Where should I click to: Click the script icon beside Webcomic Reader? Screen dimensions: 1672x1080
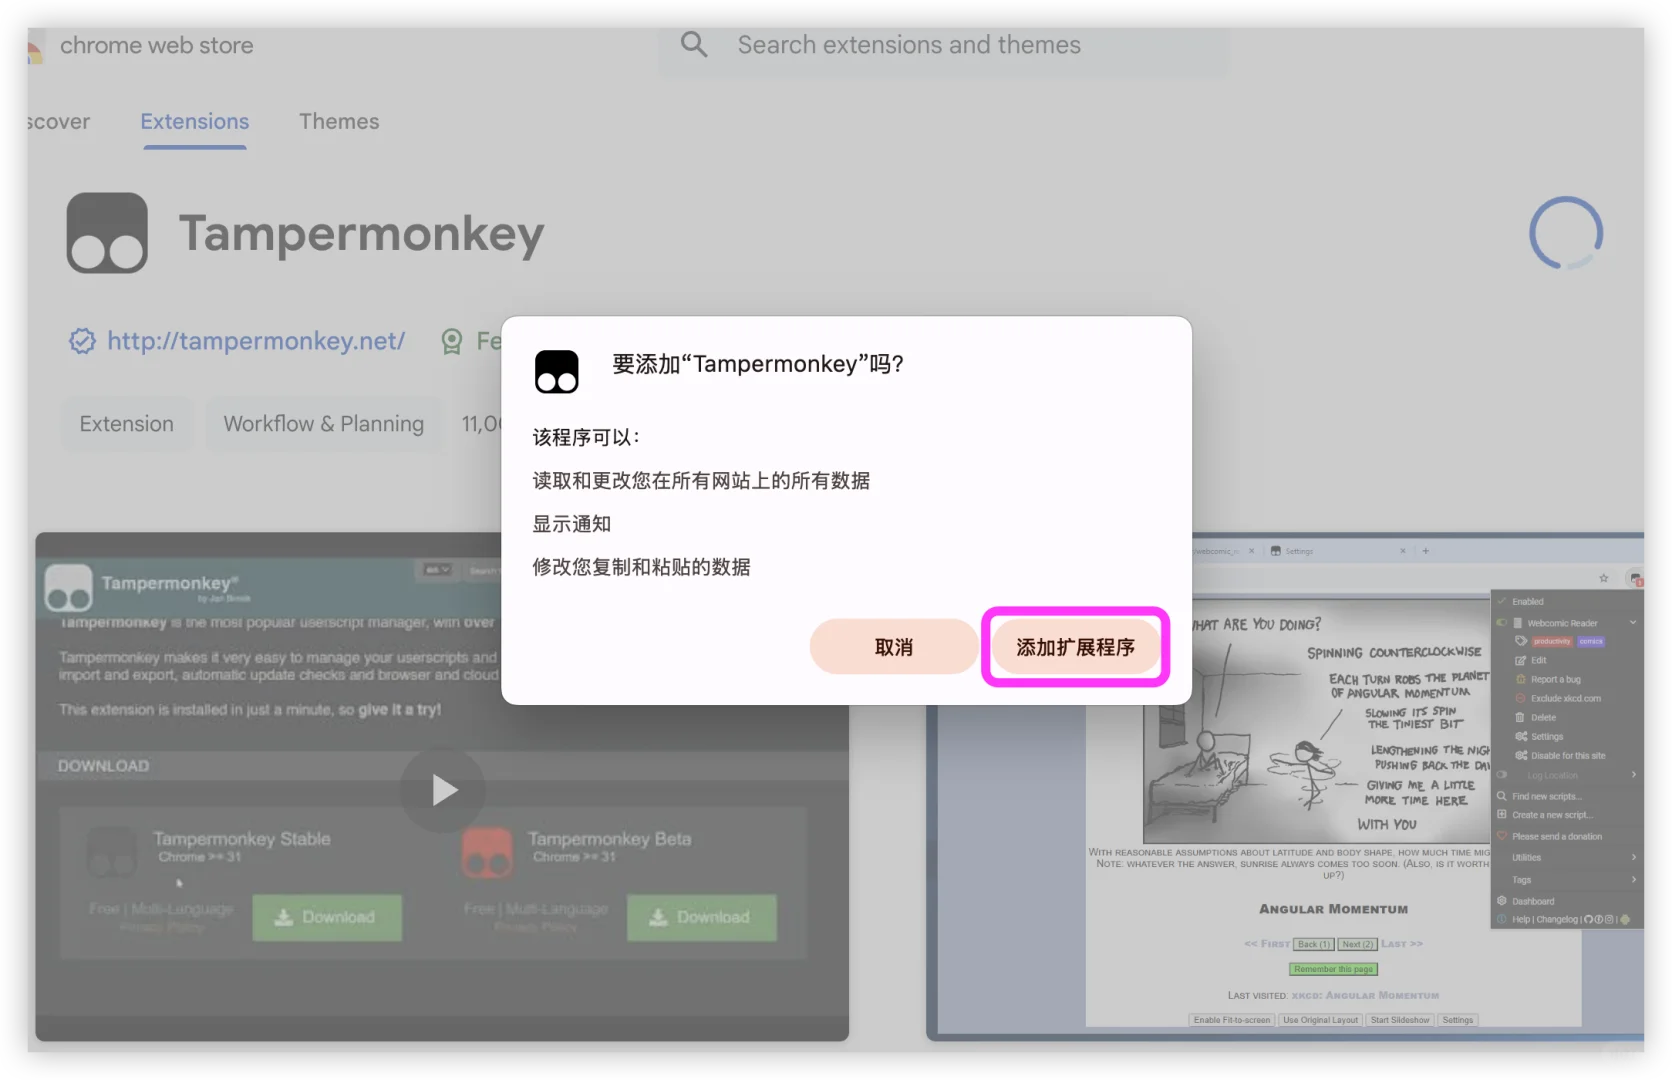(1518, 622)
